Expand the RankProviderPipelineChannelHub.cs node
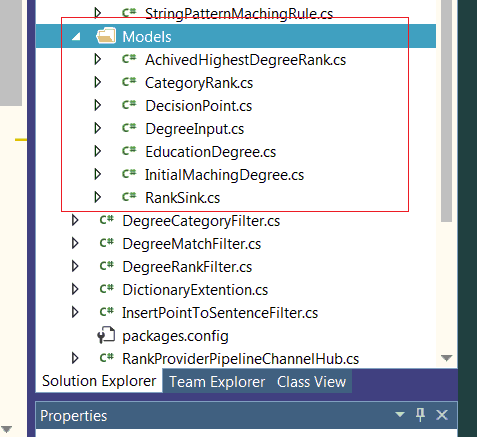Viewport: 479px width, 437px height. click(x=75, y=358)
